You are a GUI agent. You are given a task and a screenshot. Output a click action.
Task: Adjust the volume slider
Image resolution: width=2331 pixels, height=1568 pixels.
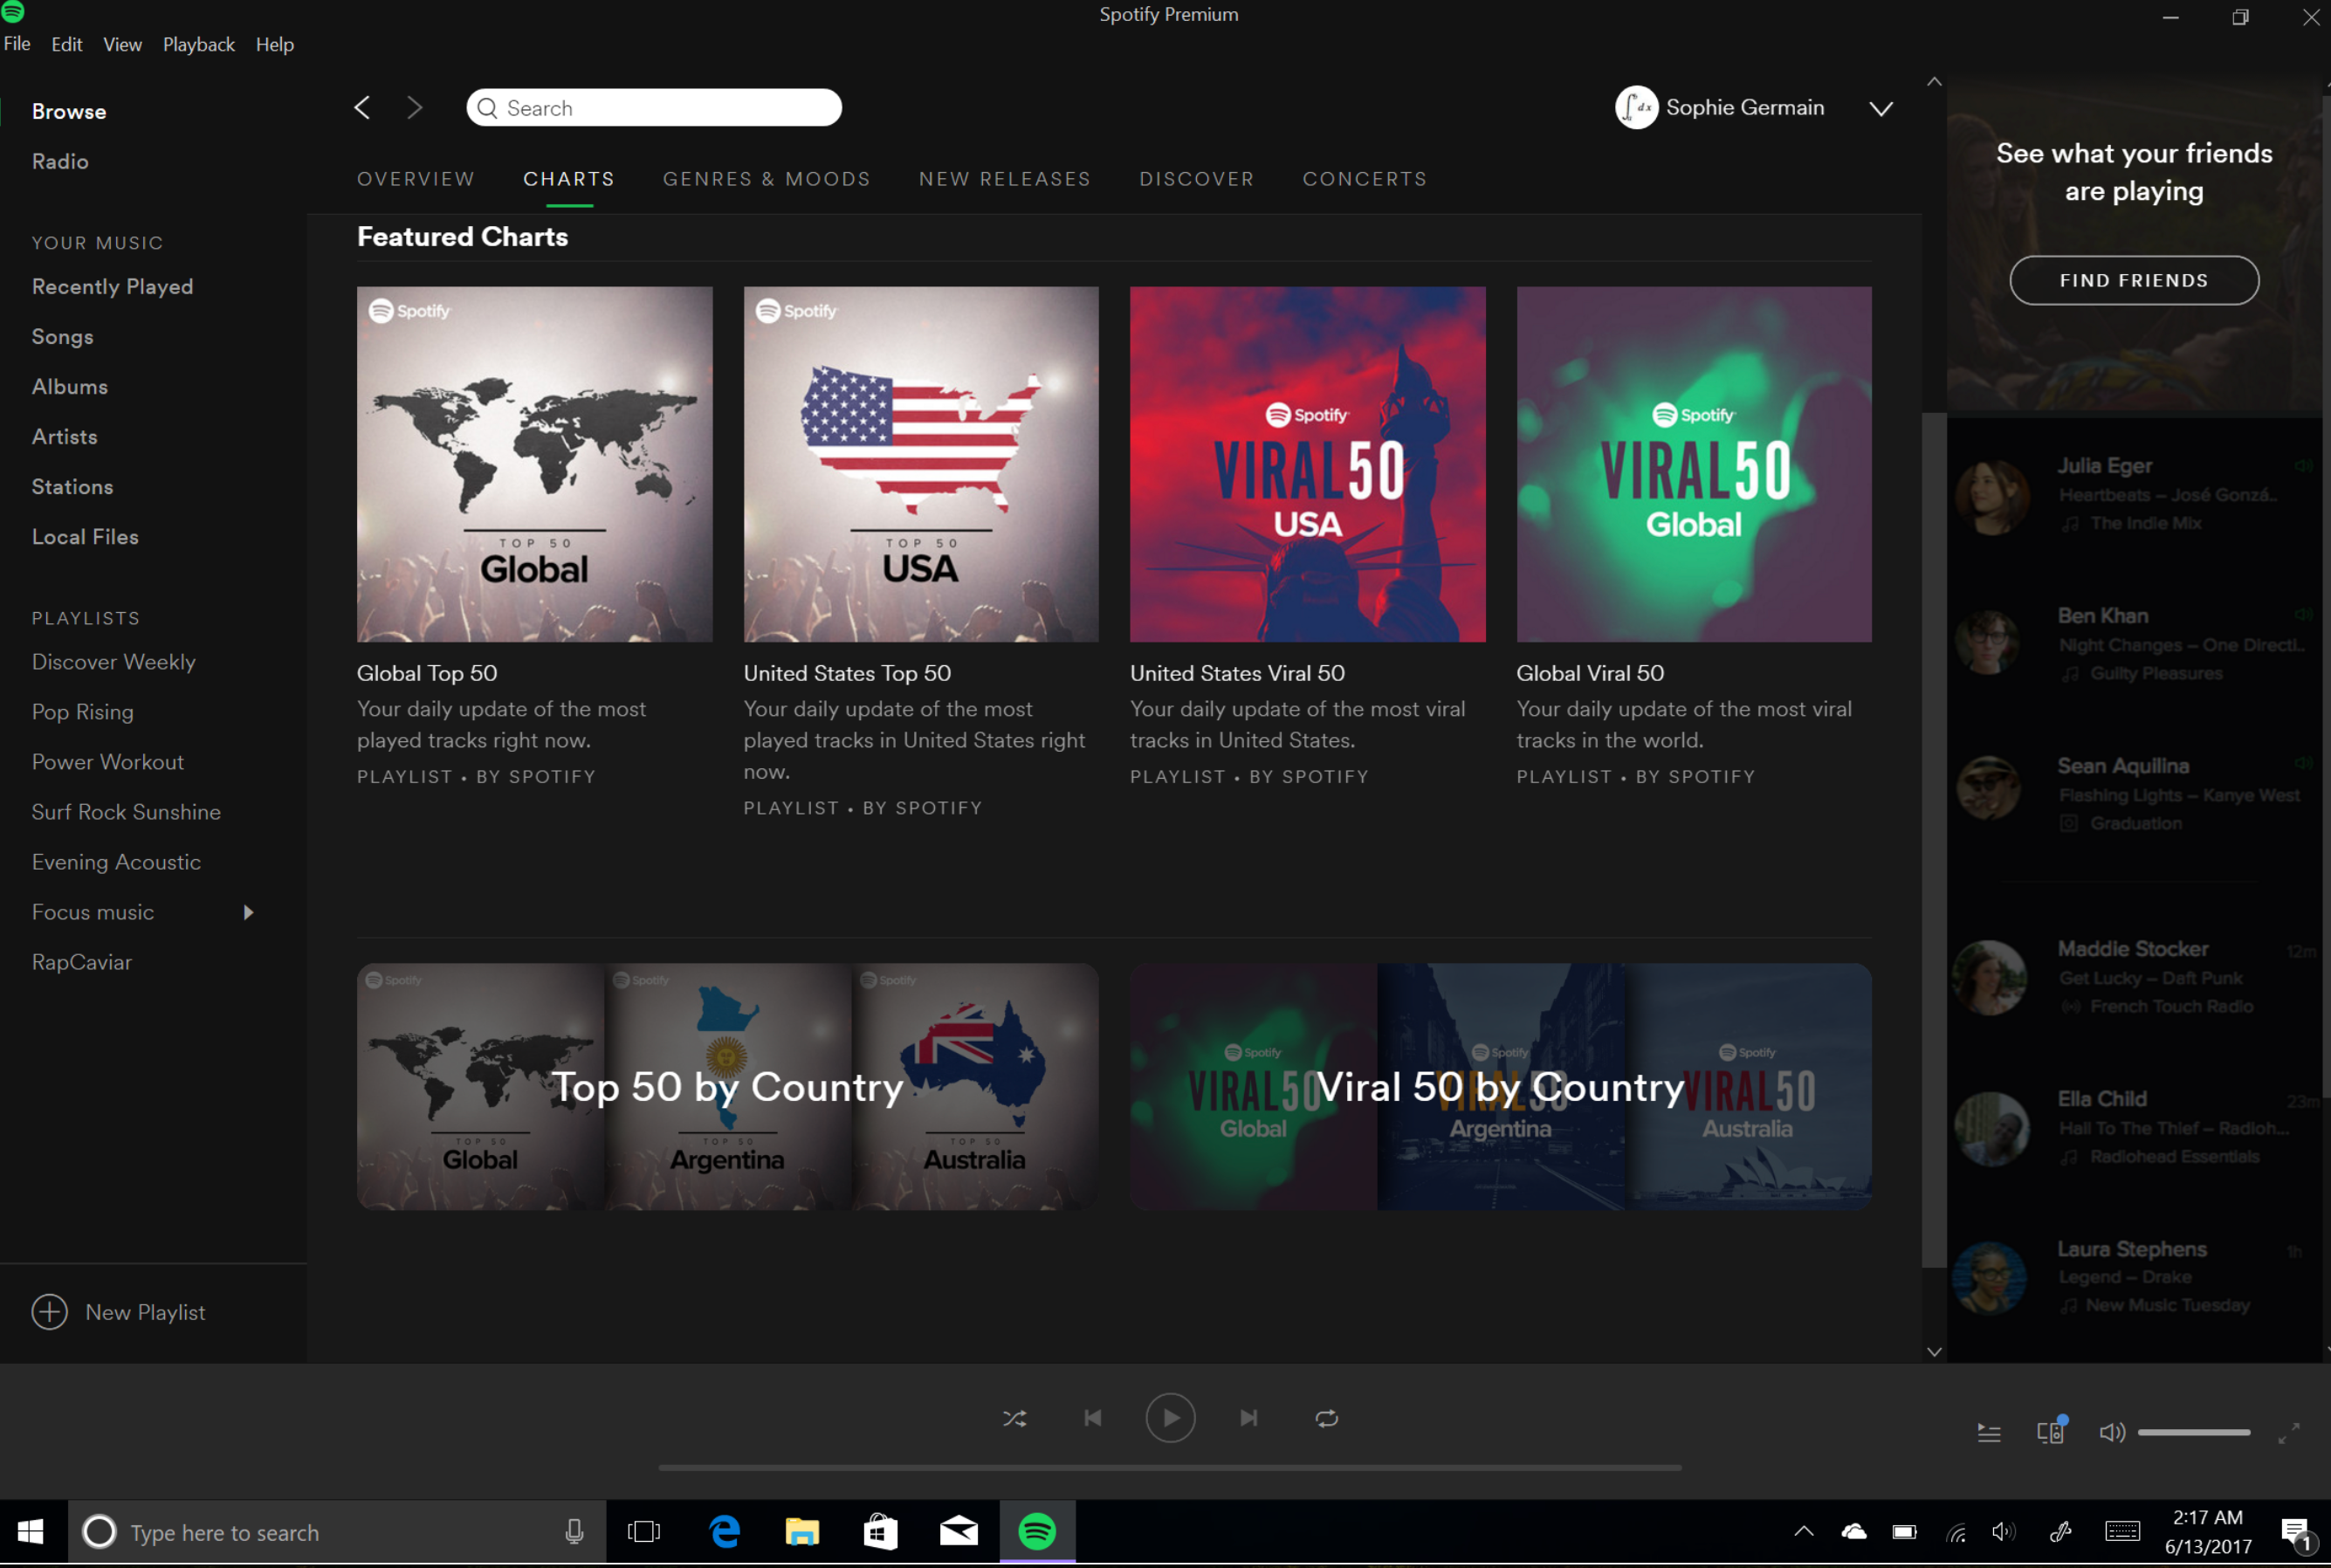pyautogui.click(x=2193, y=1432)
